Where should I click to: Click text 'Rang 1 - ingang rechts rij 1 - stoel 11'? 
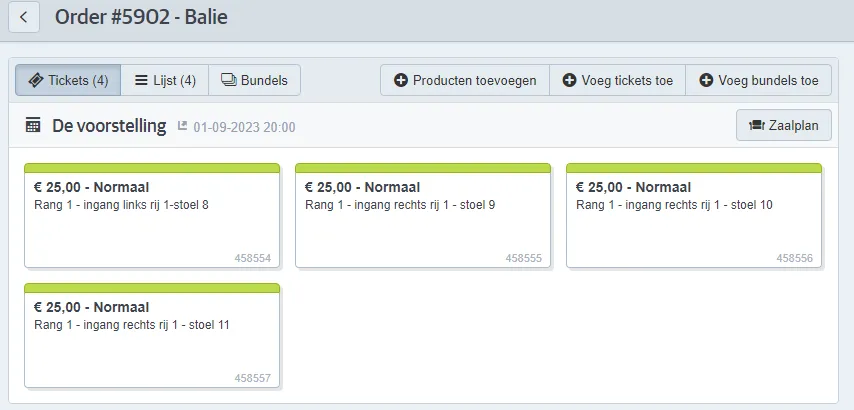132,325
